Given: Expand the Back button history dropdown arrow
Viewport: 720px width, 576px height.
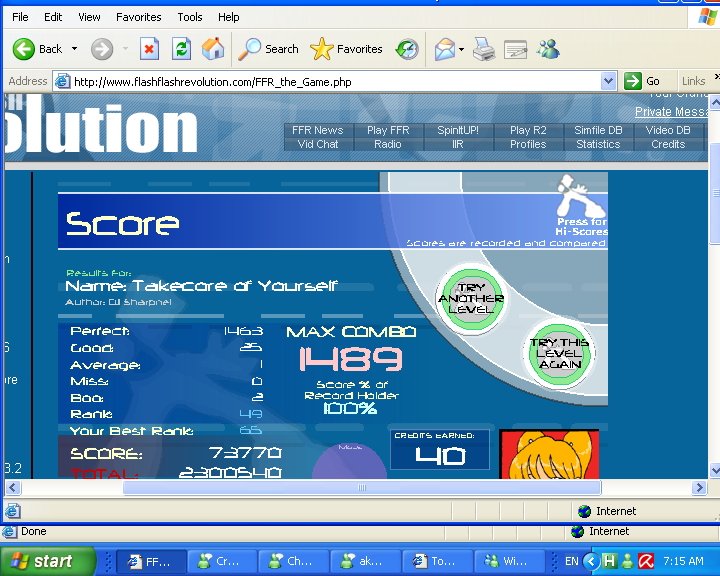Looking at the screenshot, I should point(74,49).
